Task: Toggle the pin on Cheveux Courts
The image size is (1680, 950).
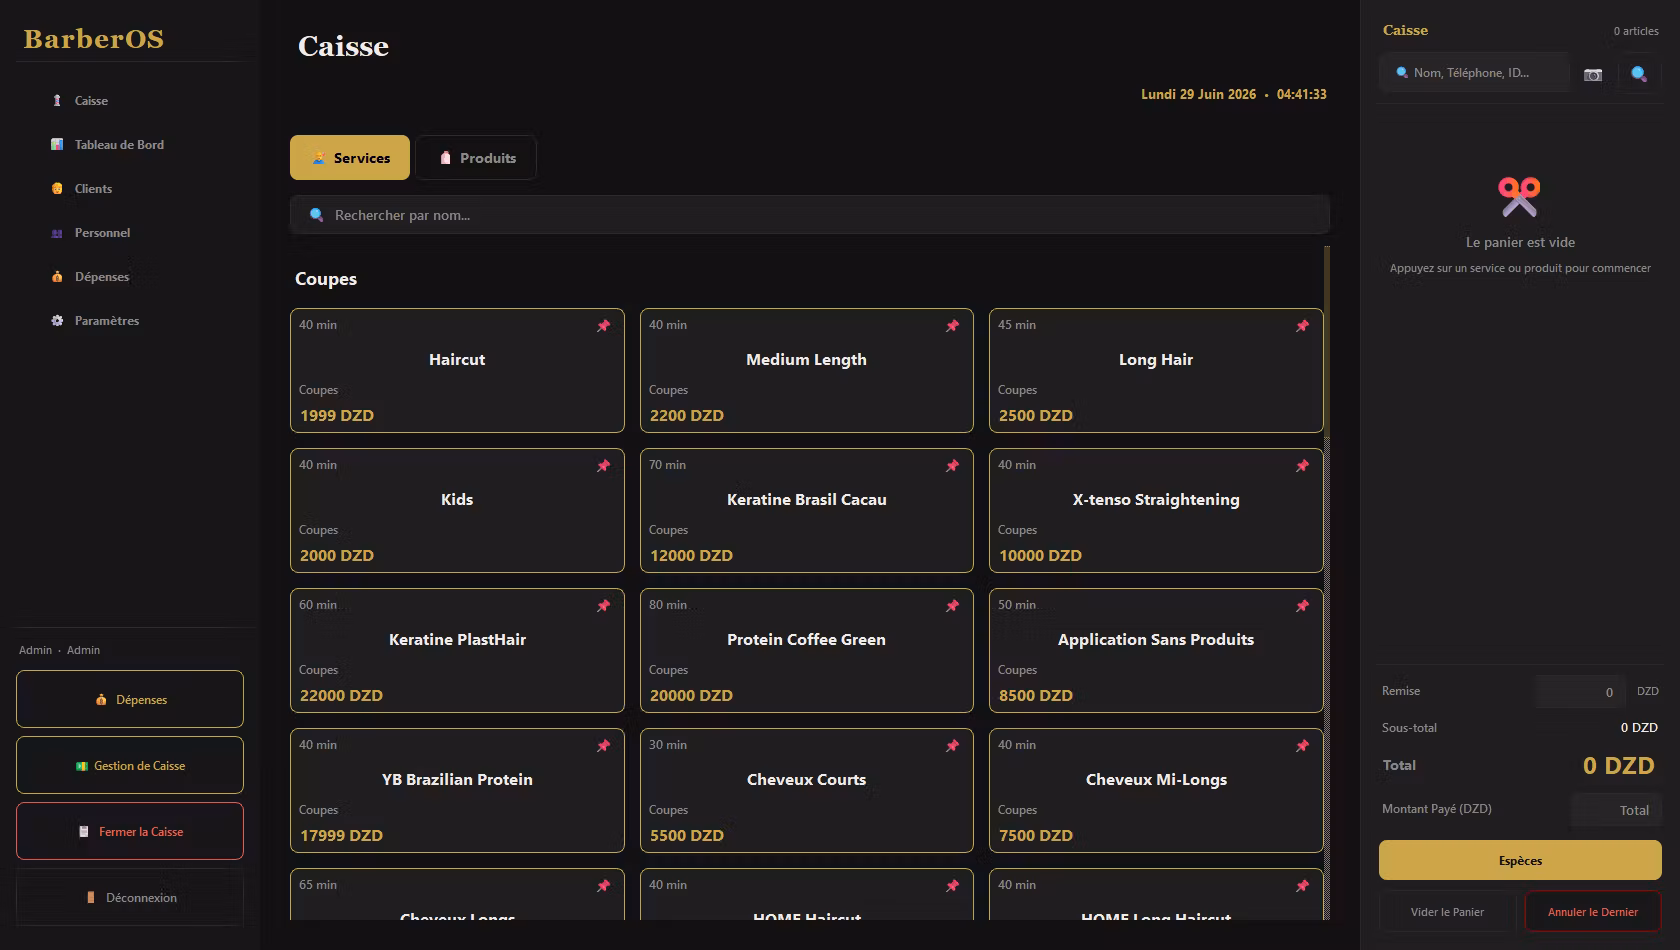Action: pyautogui.click(x=952, y=746)
